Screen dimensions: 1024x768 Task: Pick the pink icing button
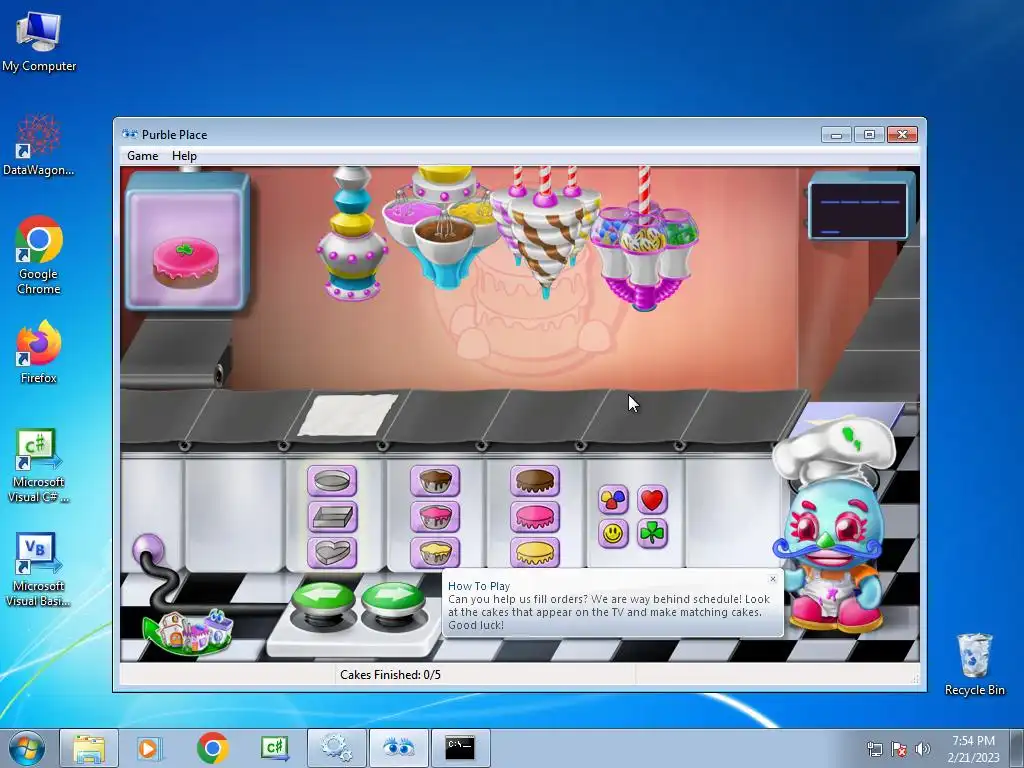point(535,517)
